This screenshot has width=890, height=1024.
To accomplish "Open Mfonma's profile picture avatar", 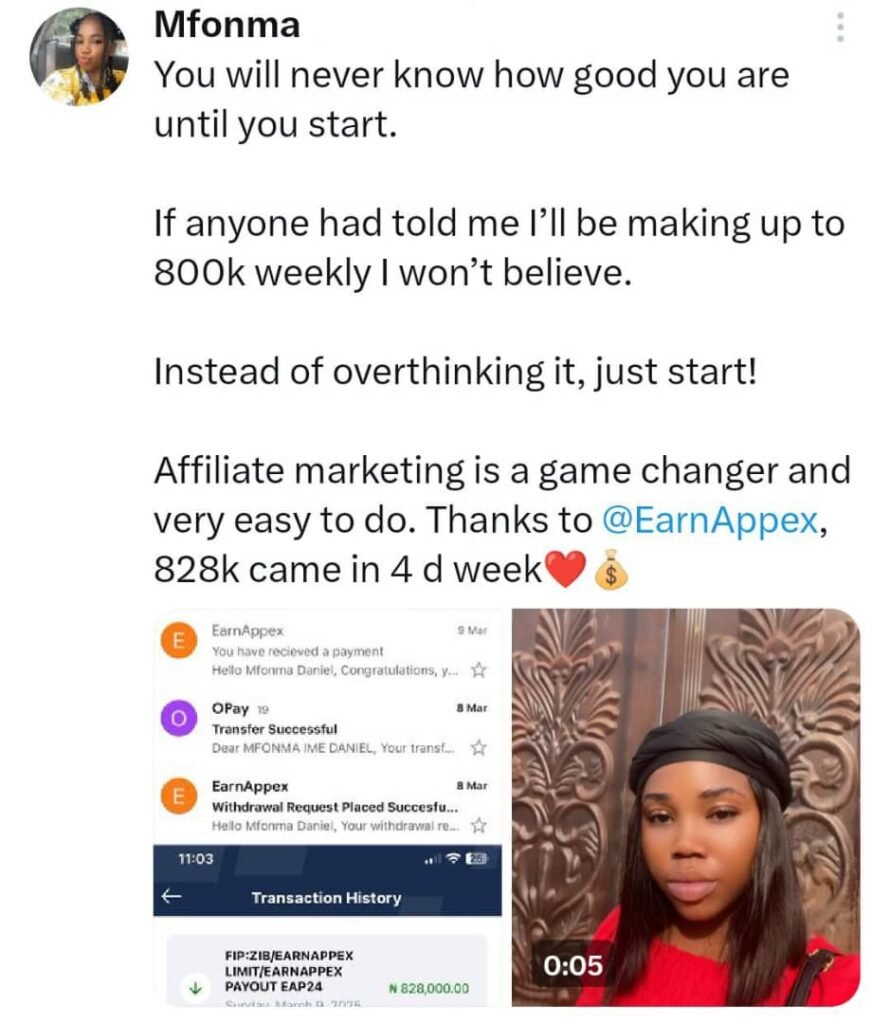I will pyautogui.click(x=78, y=57).
